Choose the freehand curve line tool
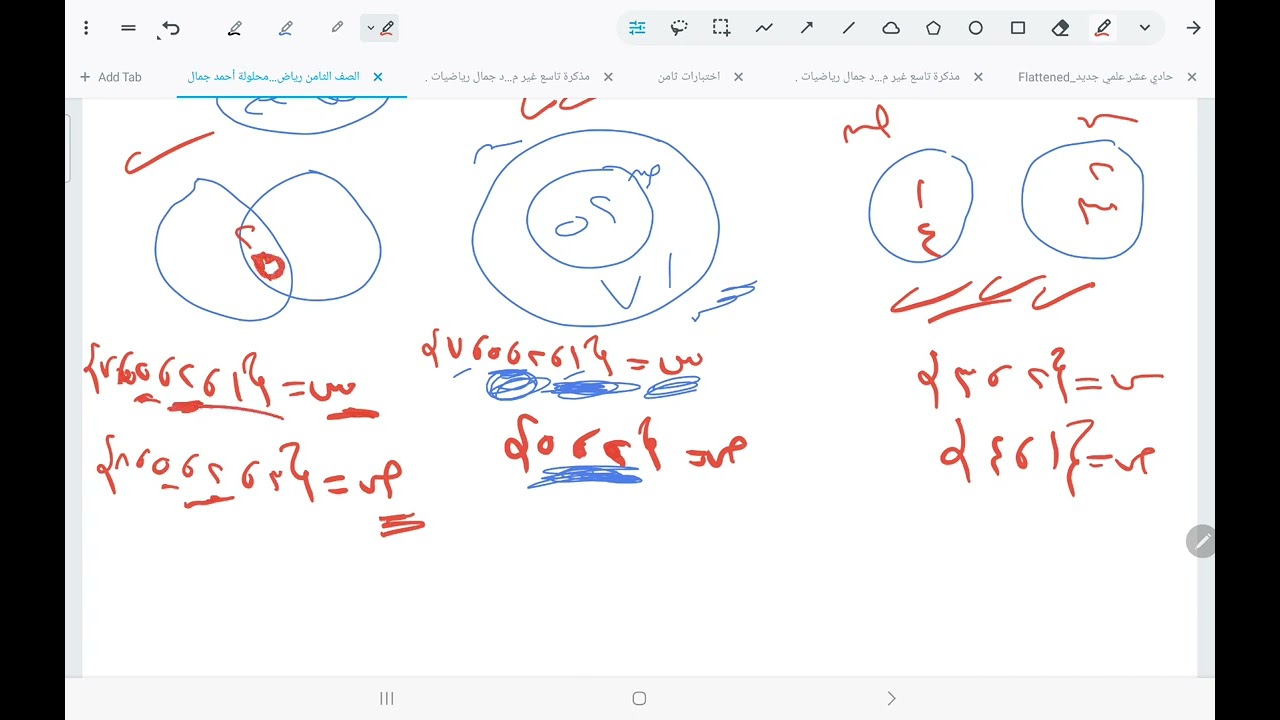Image resolution: width=1280 pixels, height=720 pixels. coord(764,28)
